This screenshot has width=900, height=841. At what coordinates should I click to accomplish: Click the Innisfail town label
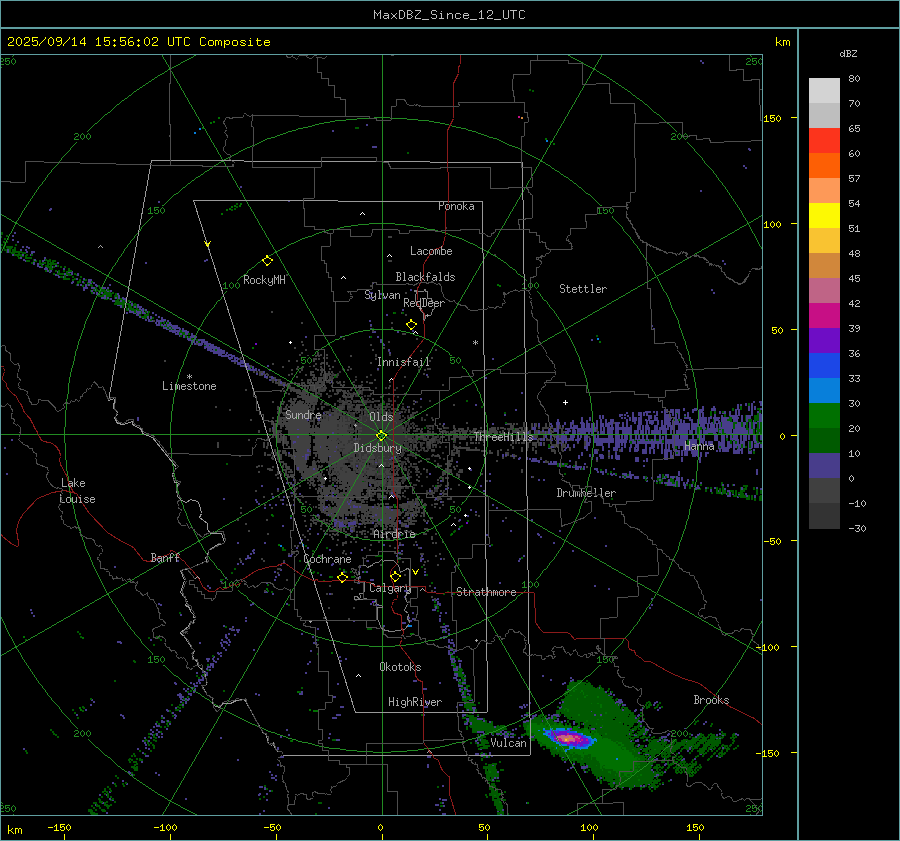(x=404, y=362)
